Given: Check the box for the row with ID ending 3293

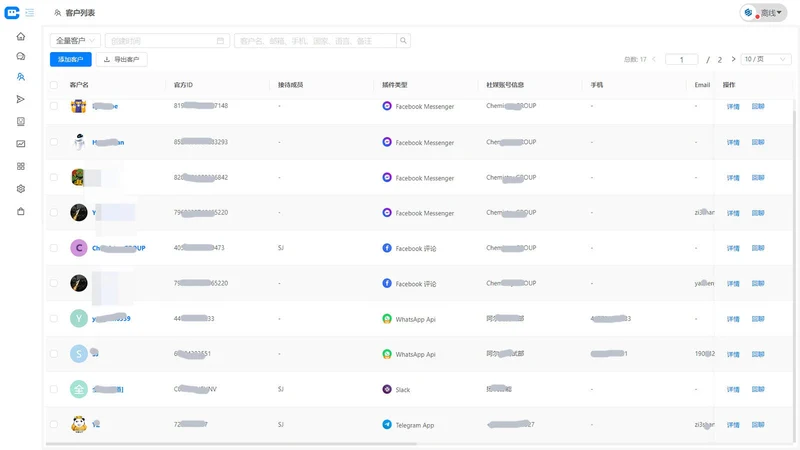Looking at the screenshot, I should tap(54, 142).
